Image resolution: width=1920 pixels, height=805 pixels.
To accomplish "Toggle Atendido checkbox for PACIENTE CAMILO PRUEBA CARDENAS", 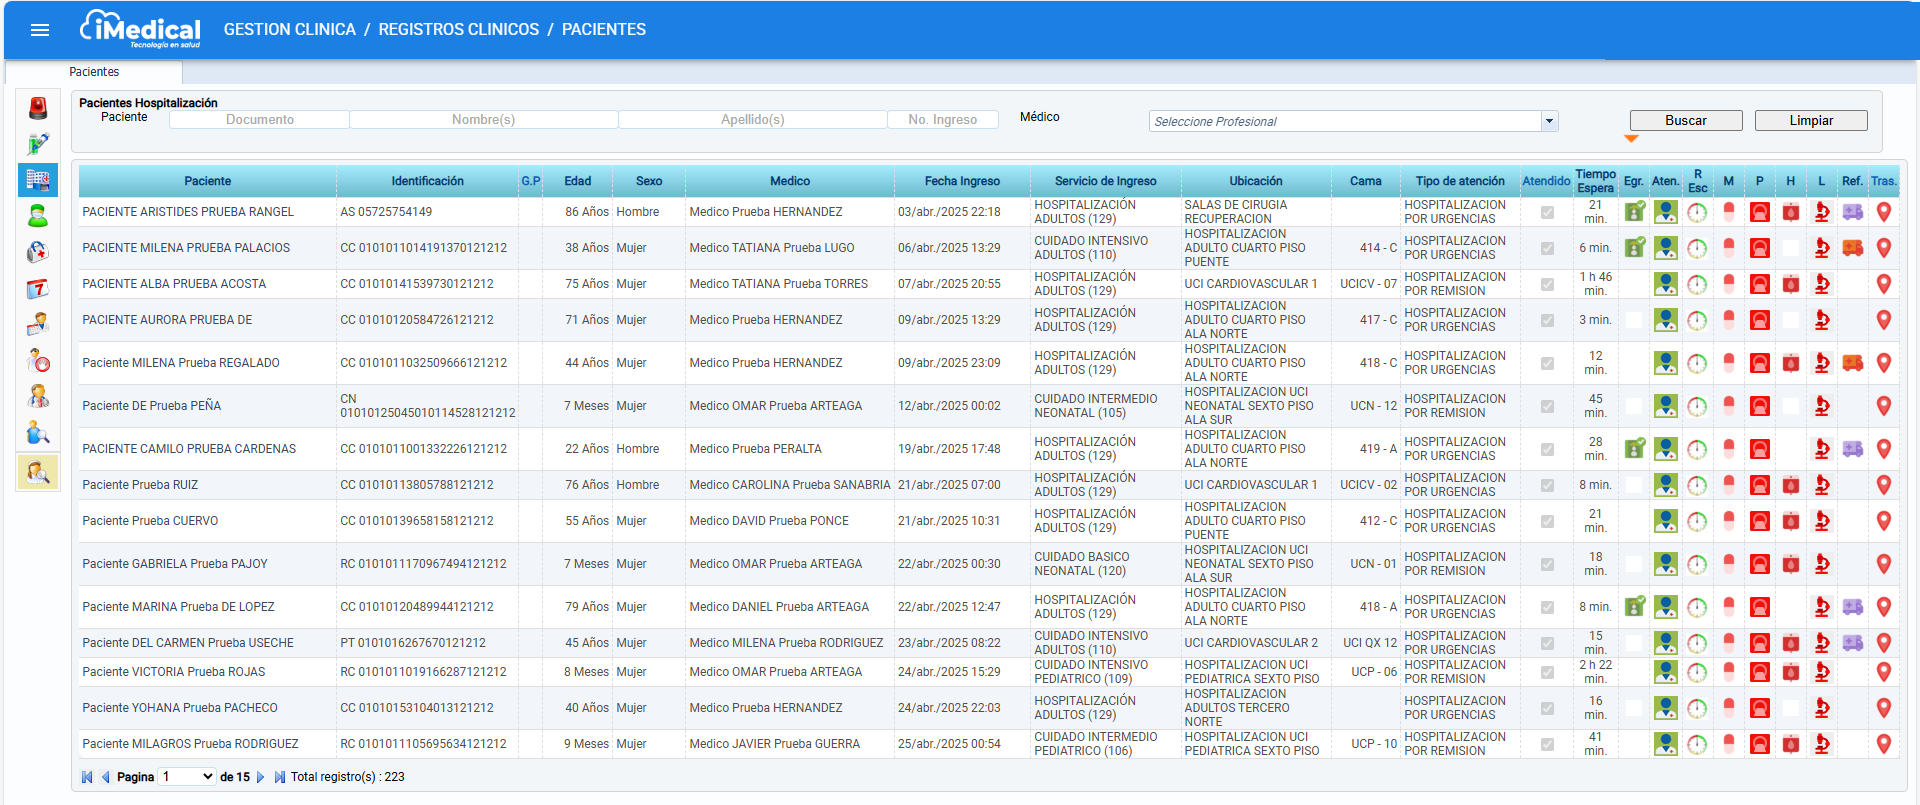I will pyautogui.click(x=1547, y=449).
